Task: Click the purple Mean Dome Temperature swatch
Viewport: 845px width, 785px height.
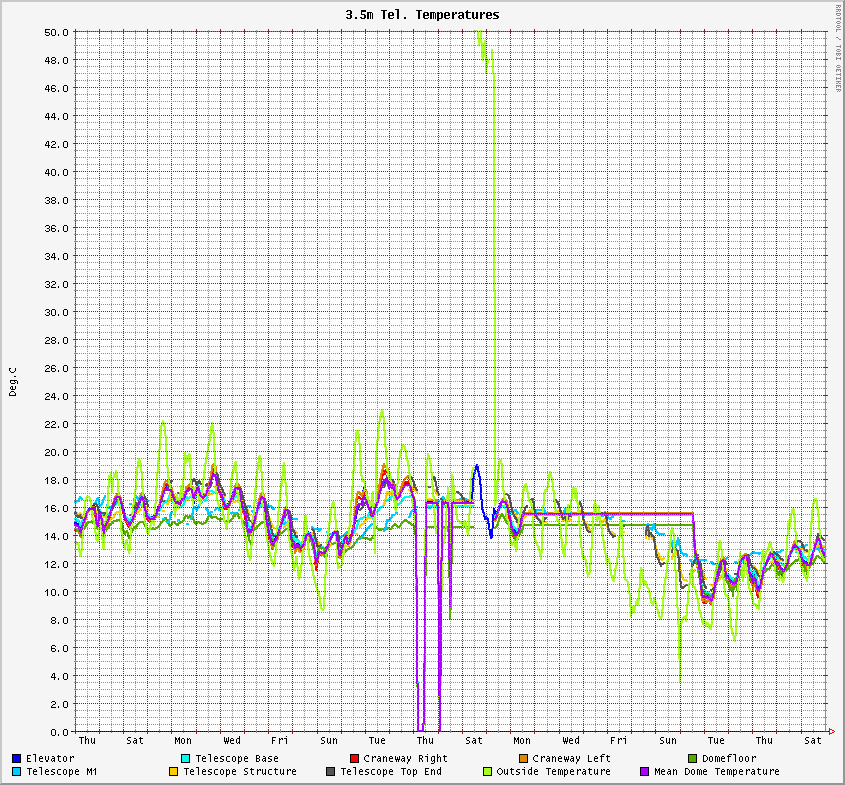Action: (644, 772)
